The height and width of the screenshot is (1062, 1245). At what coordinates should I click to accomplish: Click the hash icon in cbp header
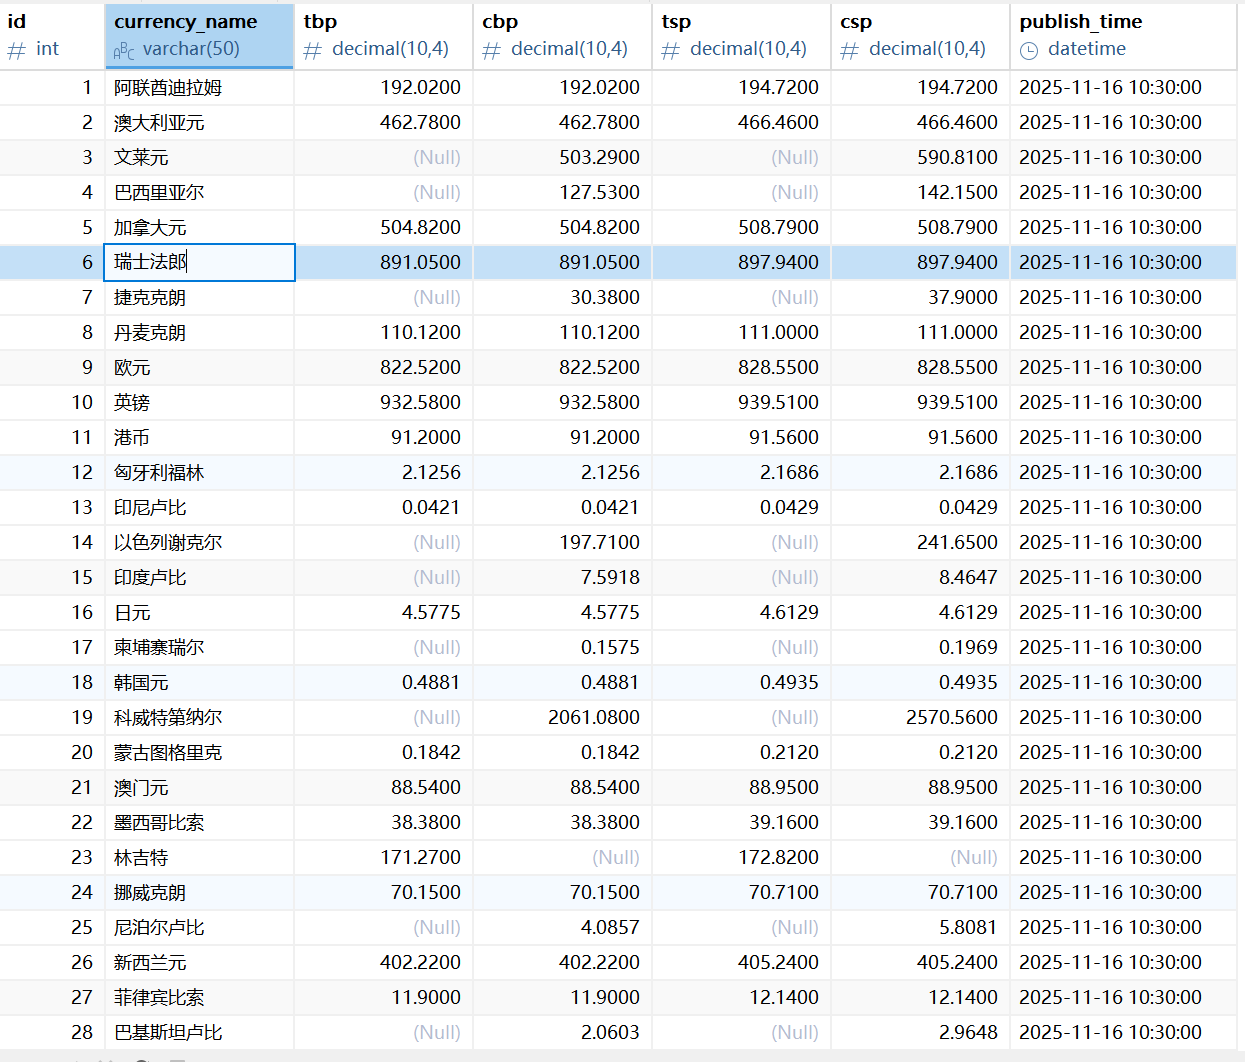pyautogui.click(x=491, y=50)
